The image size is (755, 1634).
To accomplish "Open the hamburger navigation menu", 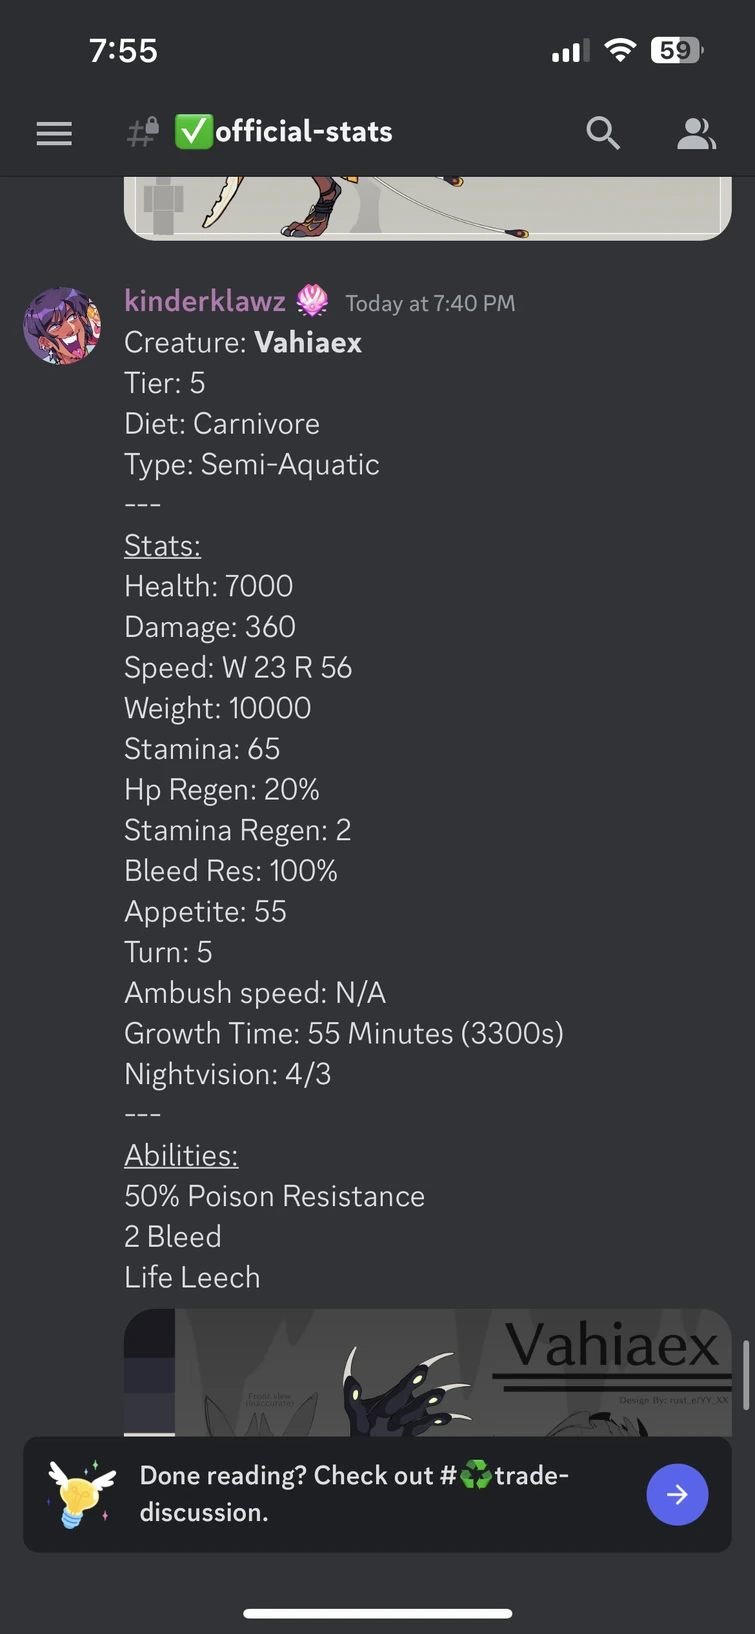I will pos(54,133).
